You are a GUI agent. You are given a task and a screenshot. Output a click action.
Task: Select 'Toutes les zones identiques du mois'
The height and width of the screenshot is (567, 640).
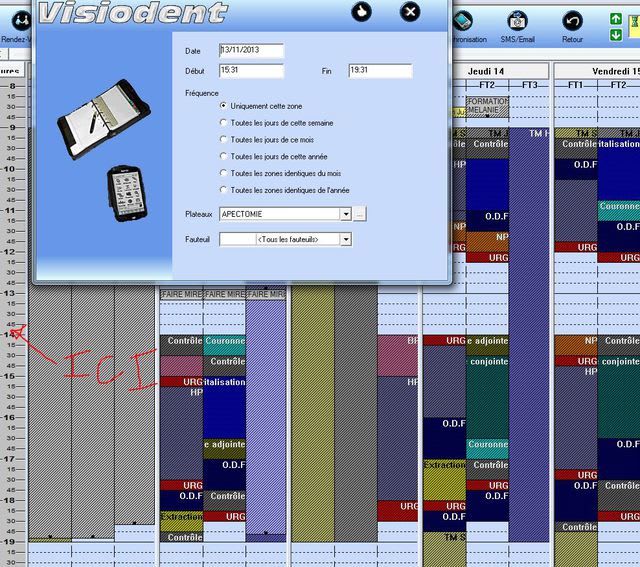tap(223, 172)
